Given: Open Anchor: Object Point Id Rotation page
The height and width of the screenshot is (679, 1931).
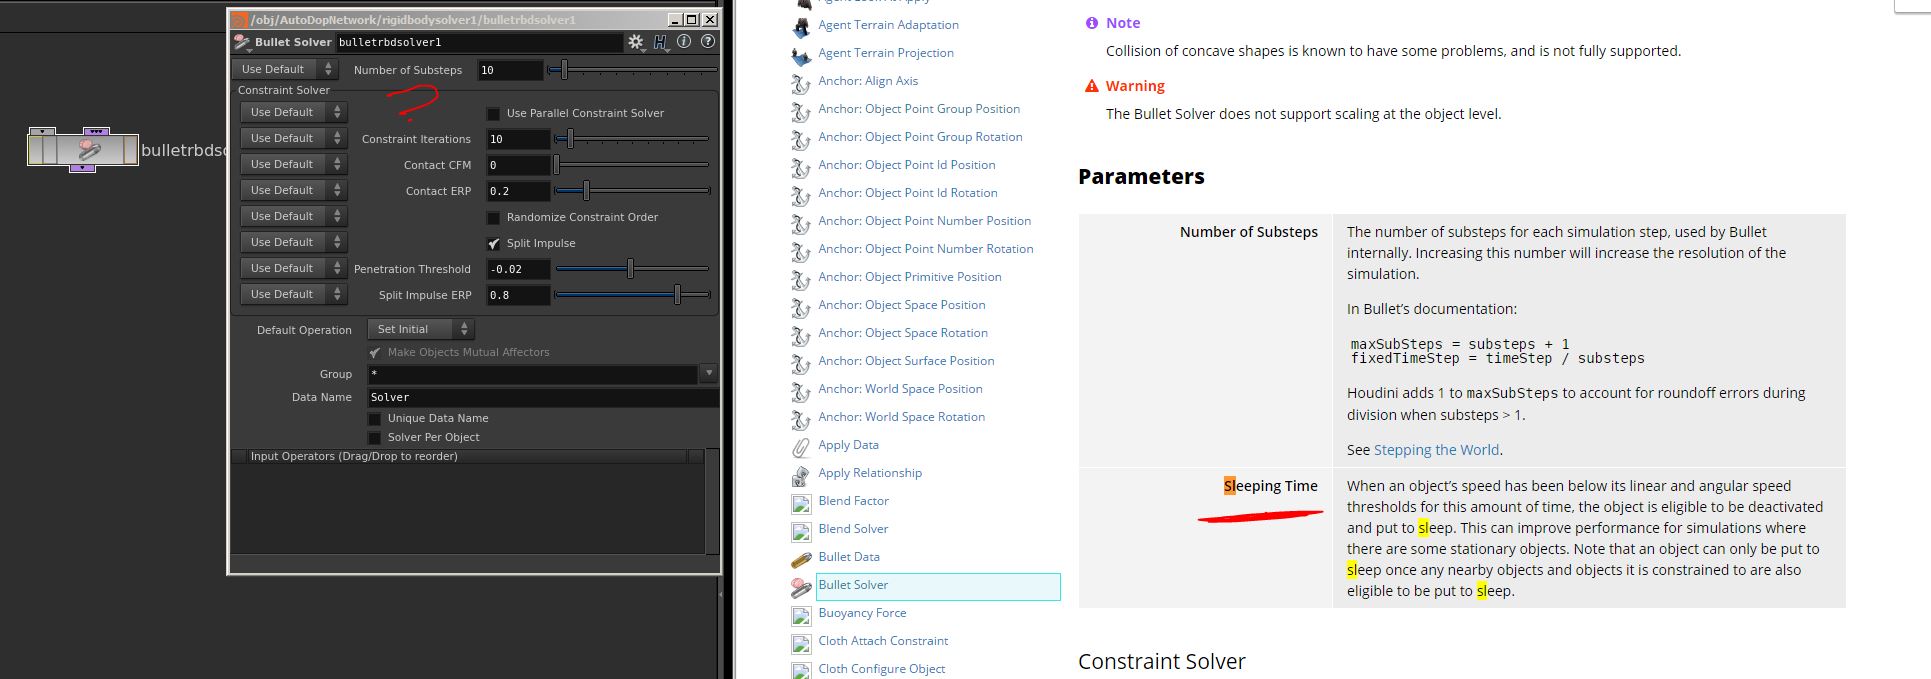Looking at the screenshot, I should 907,193.
